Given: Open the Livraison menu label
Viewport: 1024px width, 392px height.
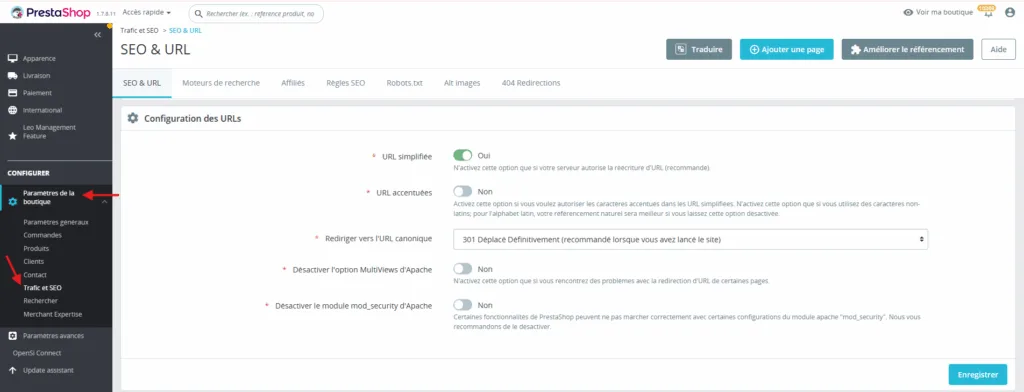Looking at the screenshot, I should coord(37,75).
